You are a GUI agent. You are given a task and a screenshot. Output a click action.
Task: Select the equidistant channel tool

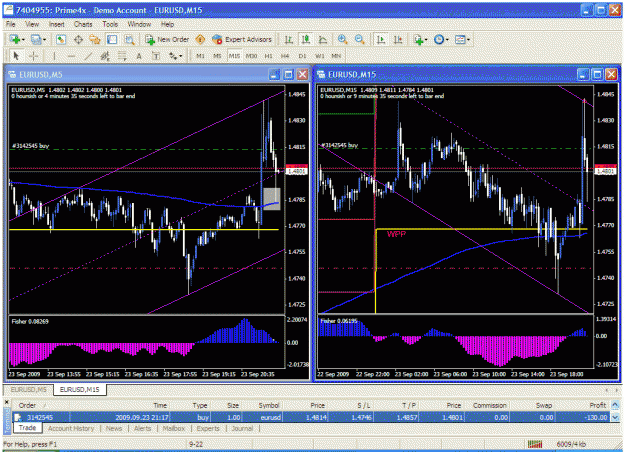pos(105,56)
